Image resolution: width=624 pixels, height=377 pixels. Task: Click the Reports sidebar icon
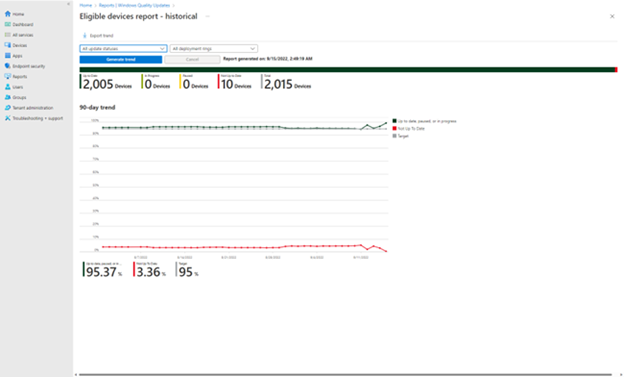click(8, 76)
